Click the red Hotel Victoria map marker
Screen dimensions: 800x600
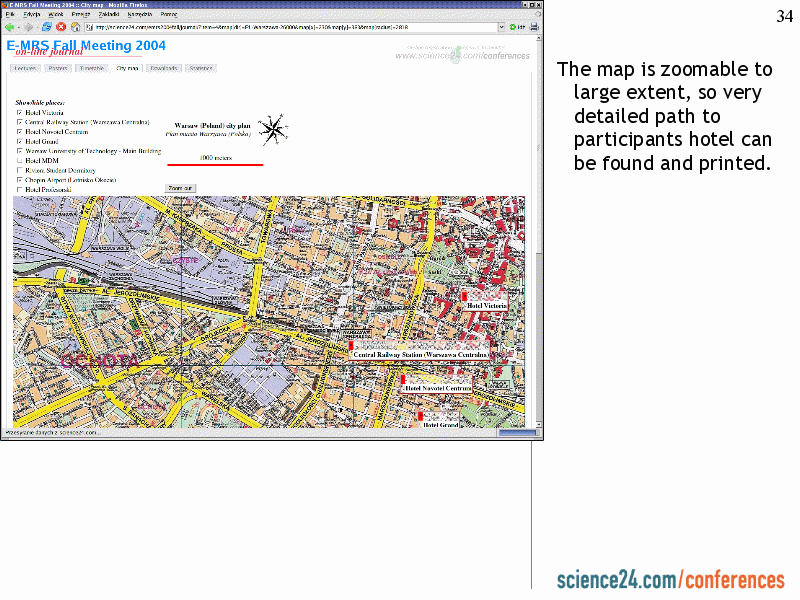click(x=464, y=296)
